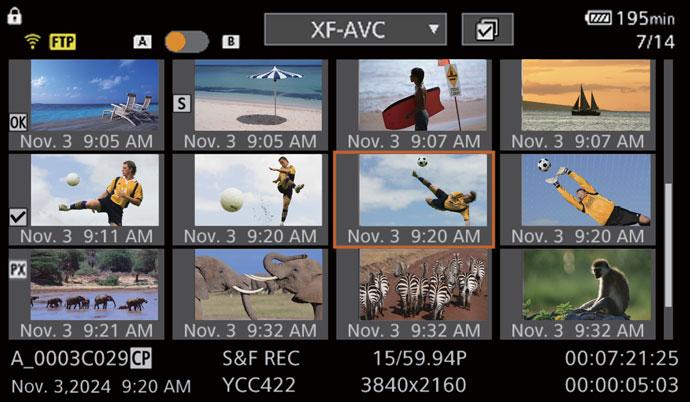Click the battery level icon
The width and height of the screenshot is (690, 402).
point(600,18)
